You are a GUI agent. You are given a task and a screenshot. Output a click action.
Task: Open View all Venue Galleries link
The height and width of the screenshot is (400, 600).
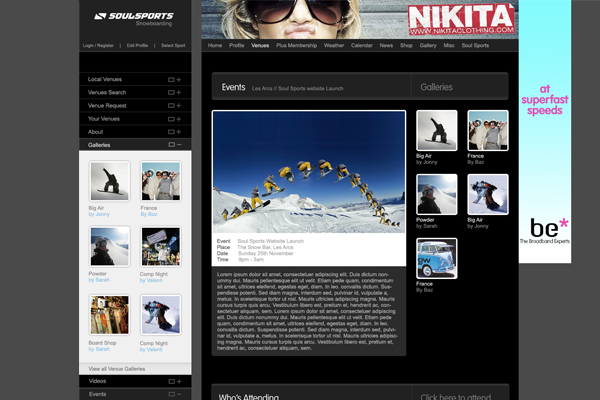117,369
